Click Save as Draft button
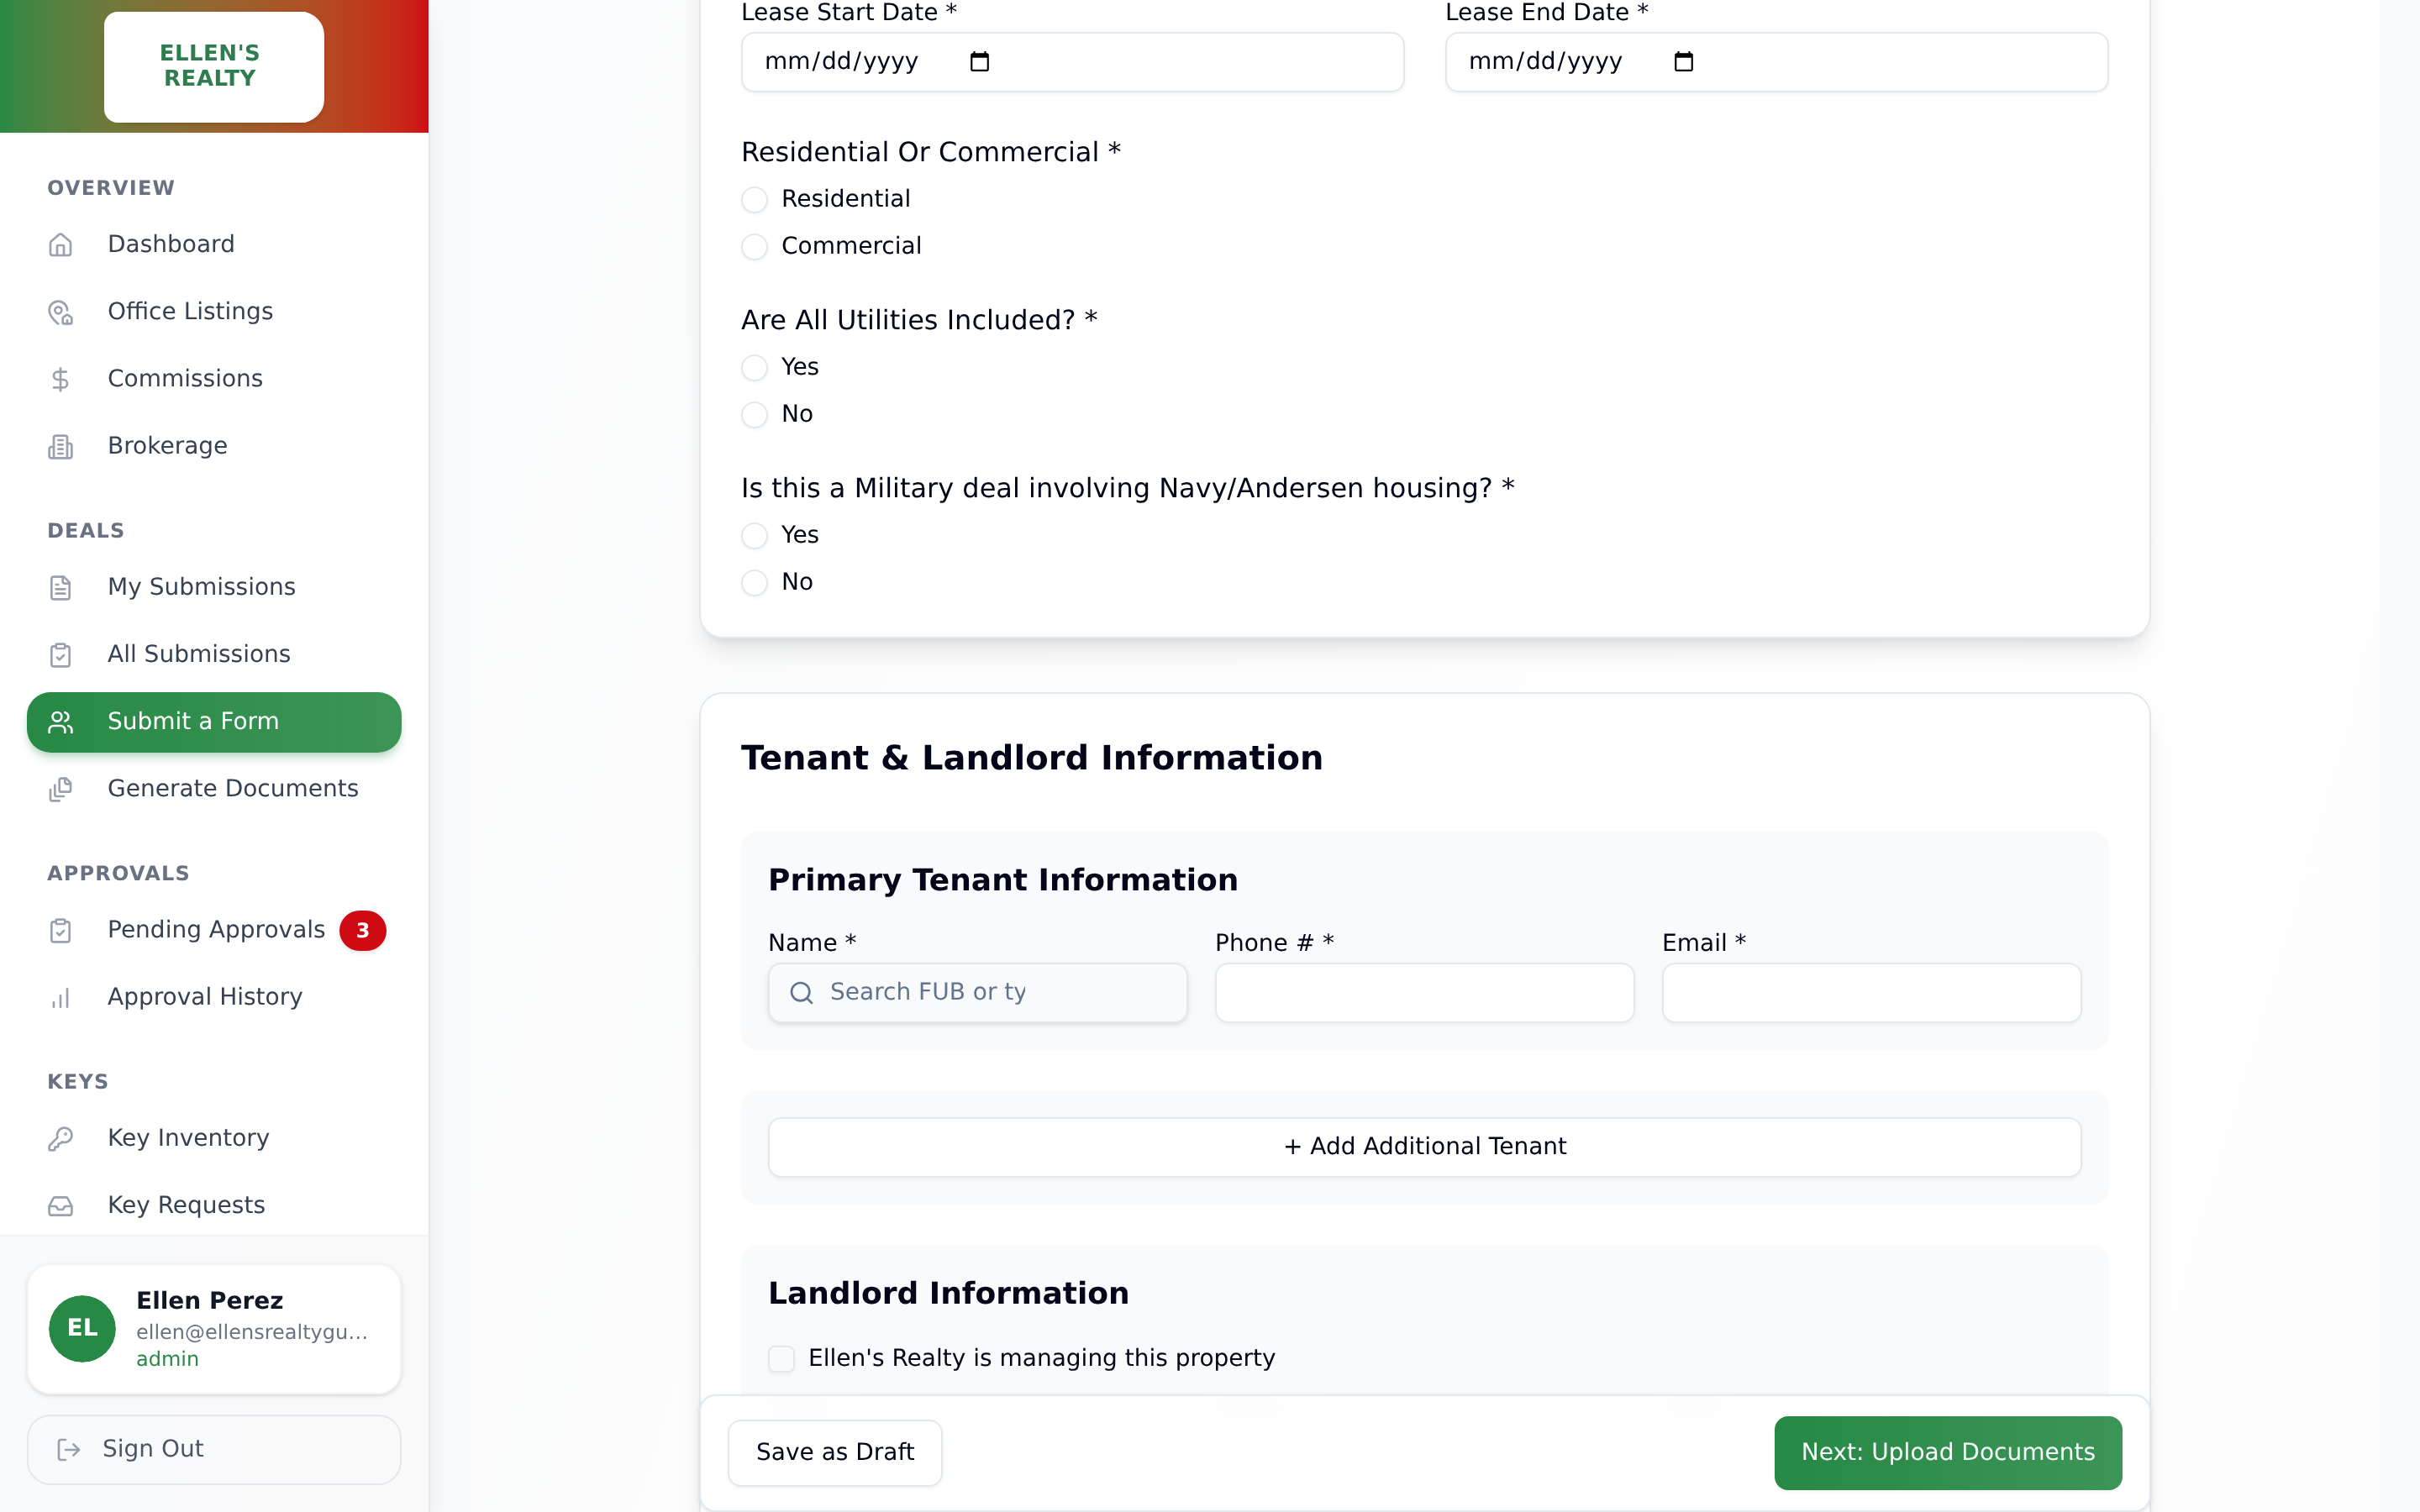 click(x=834, y=1452)
